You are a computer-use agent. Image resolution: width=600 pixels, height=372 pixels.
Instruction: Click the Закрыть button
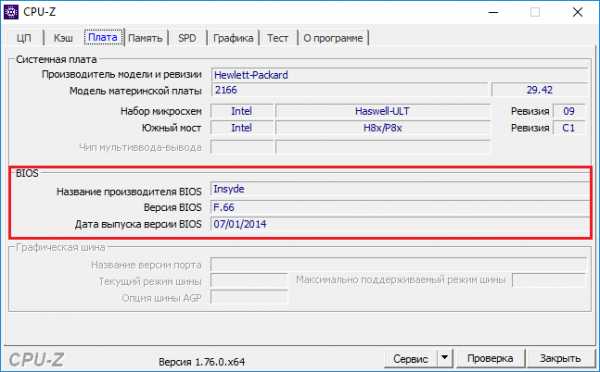click(x=560, y=358)
